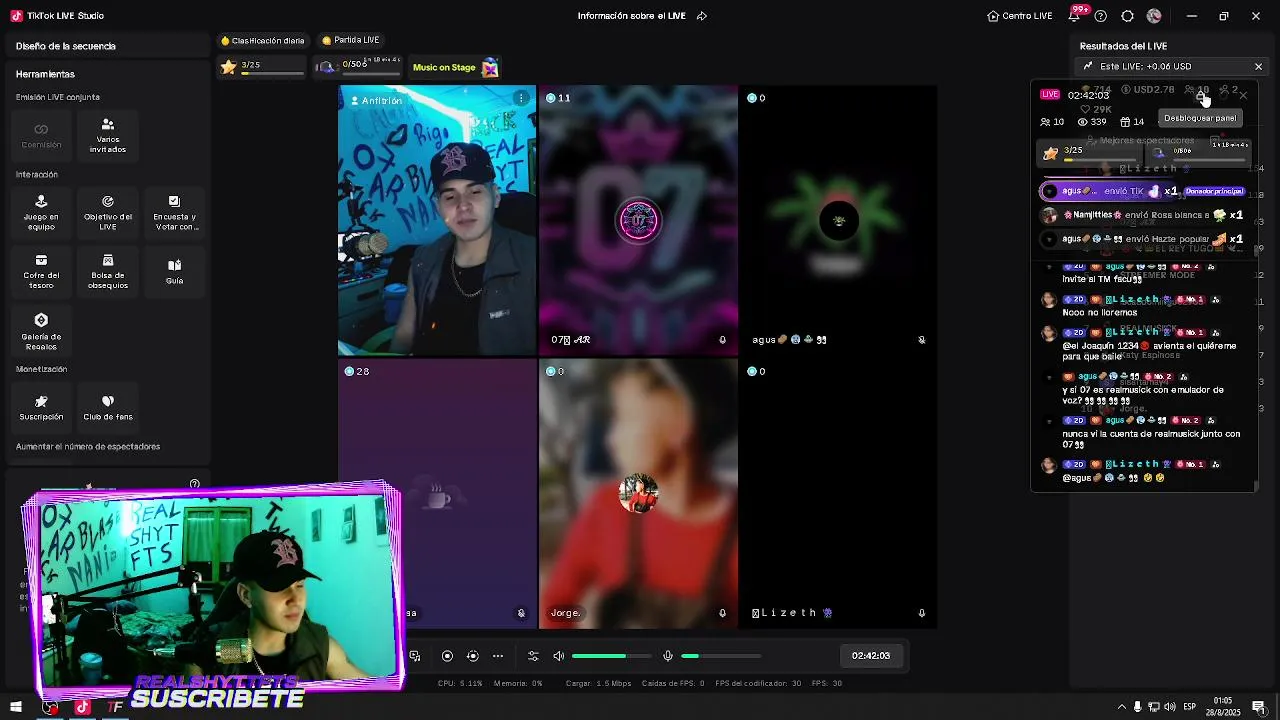1280x720 pixels.
Task: Open Club de fans tool
Action: coord(107,407)
